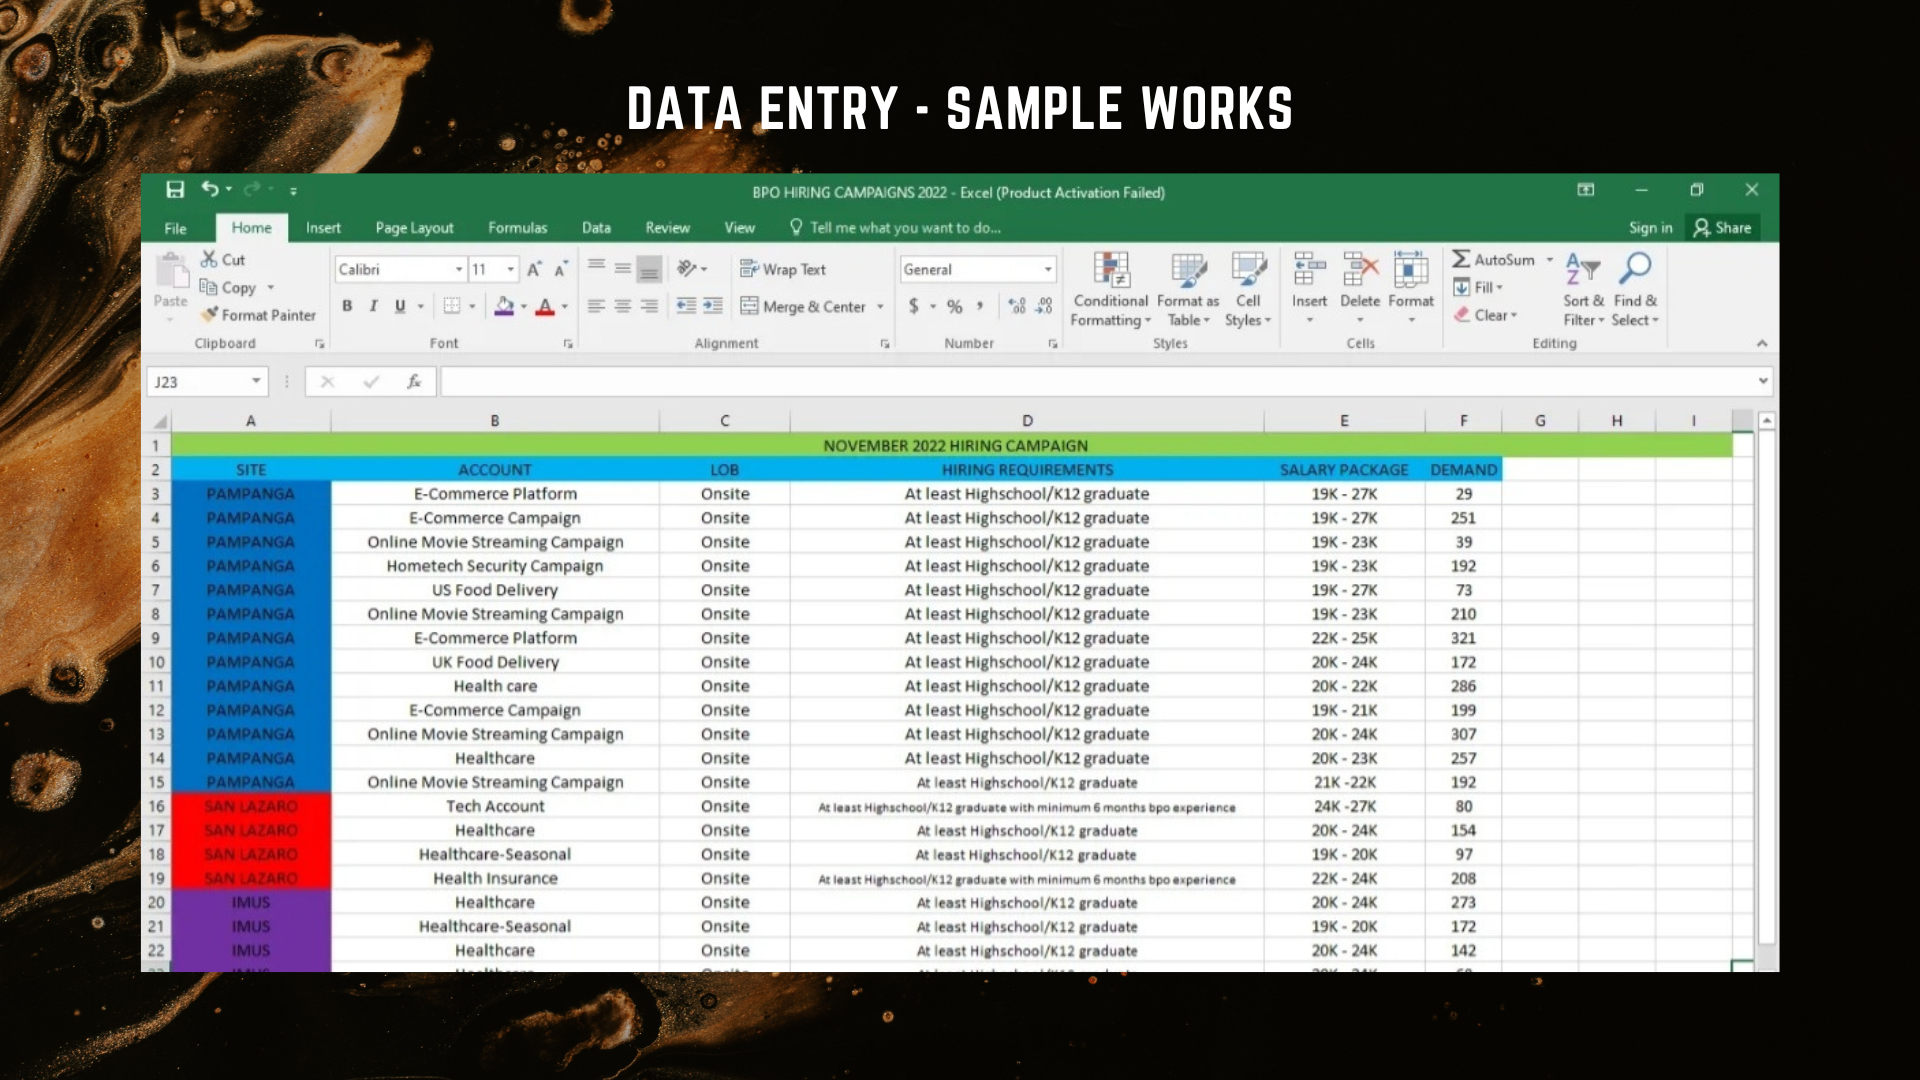The height and width of the screenshot is (1080, 1920).
Task: Click AutoSum
Action: [x=1493, y=259]
